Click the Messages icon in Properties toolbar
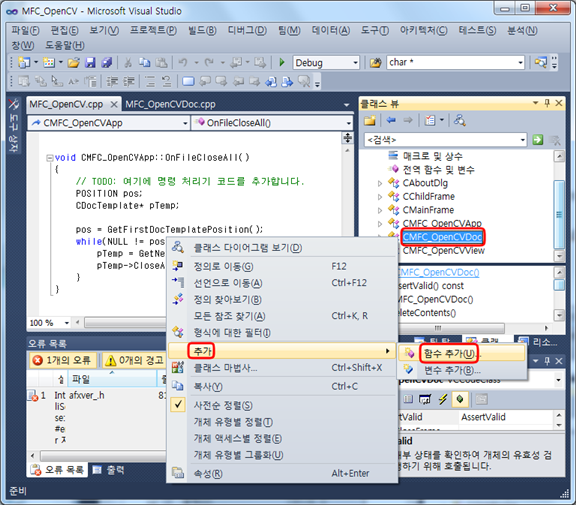This screenshot has width=576, height=505. click(x=425, y=399)
